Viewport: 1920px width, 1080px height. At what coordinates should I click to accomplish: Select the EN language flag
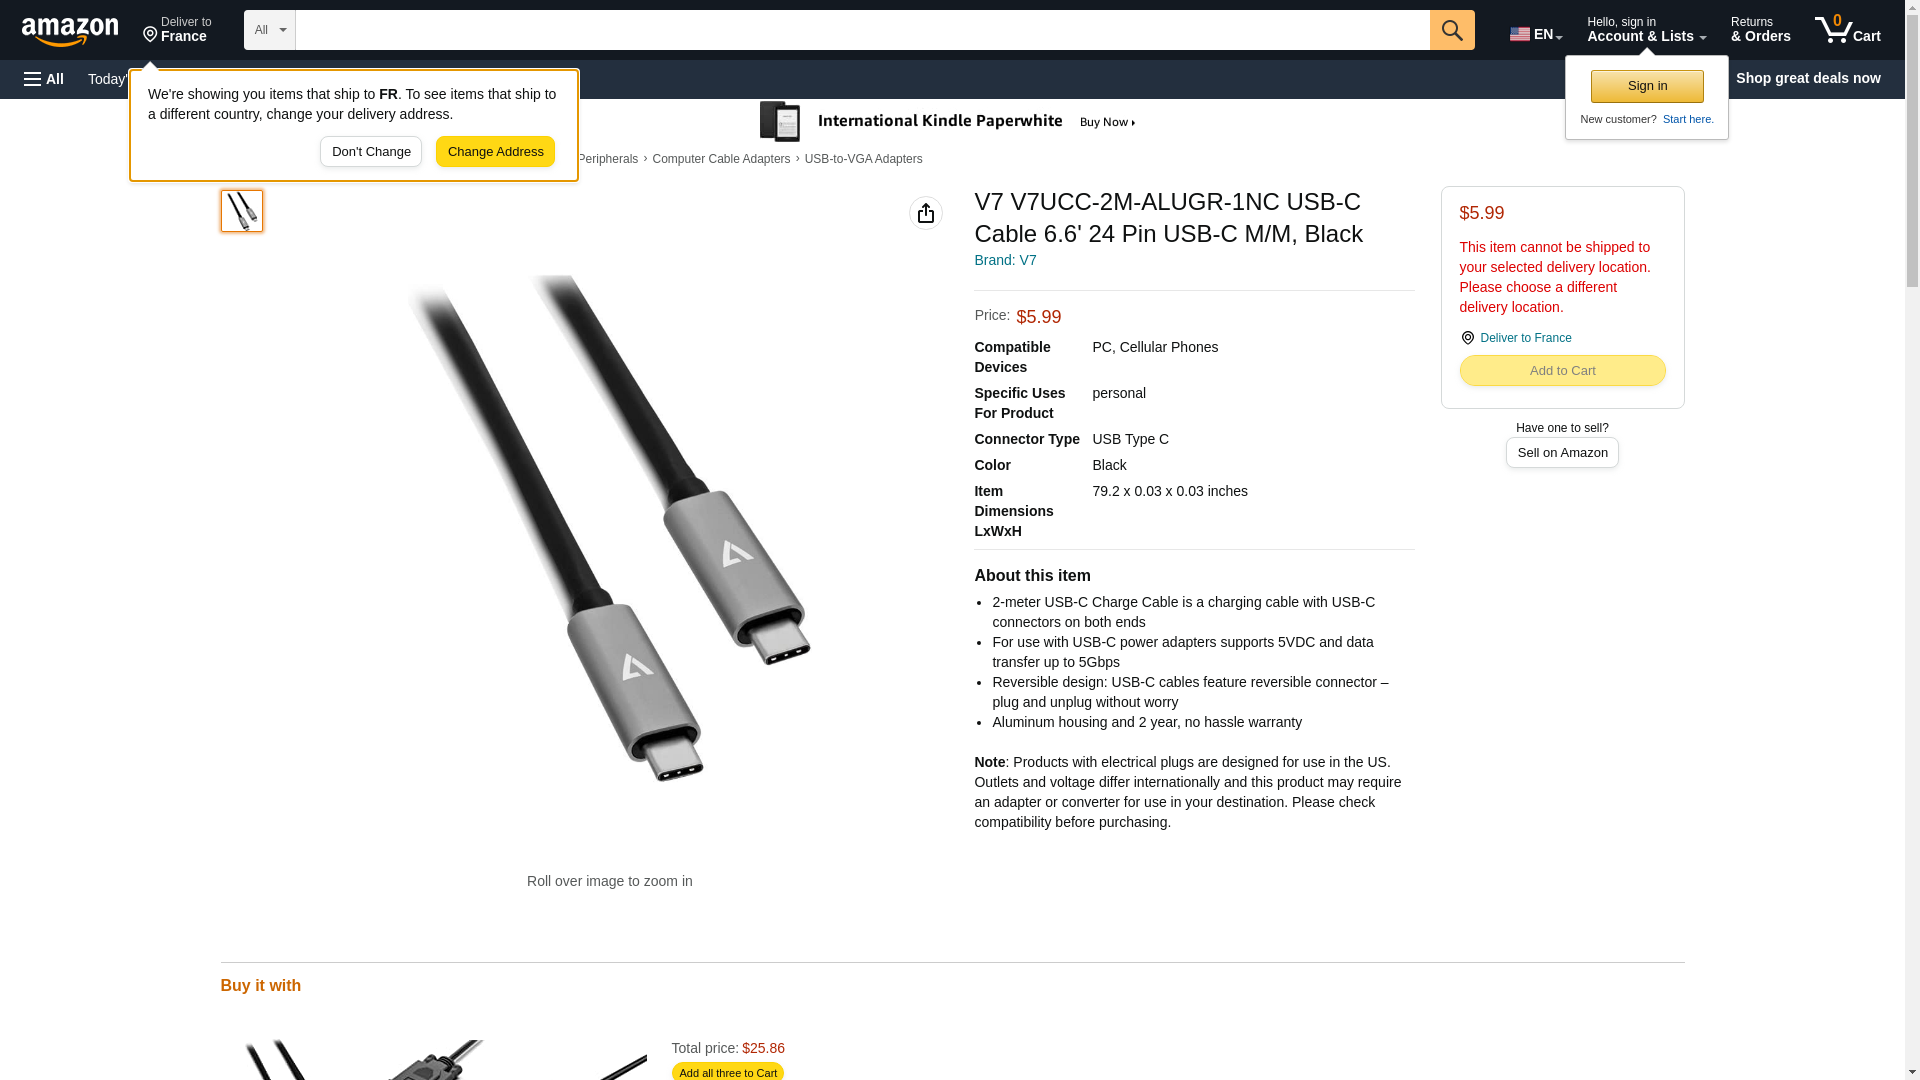(x=1536, y=34)
